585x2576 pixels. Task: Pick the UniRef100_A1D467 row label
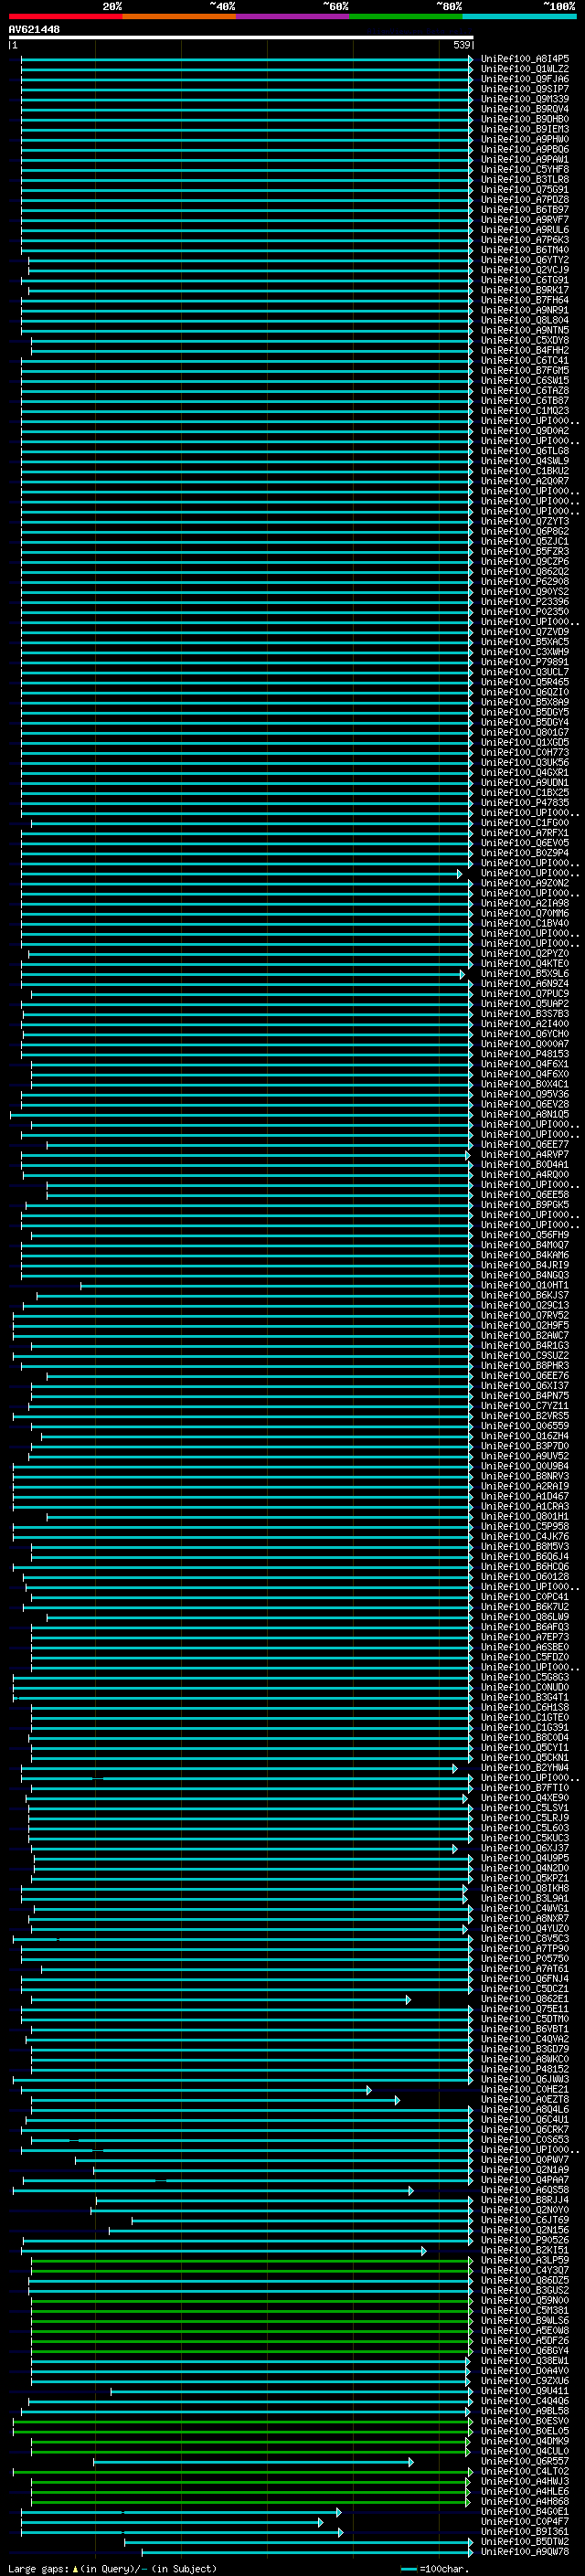coord(524,1496)
